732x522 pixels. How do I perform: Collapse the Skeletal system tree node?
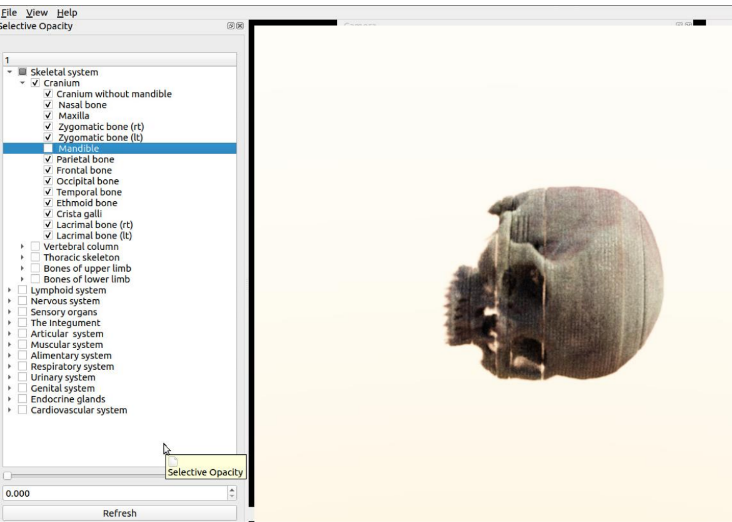pyautogui.click(x=10, y=72)
